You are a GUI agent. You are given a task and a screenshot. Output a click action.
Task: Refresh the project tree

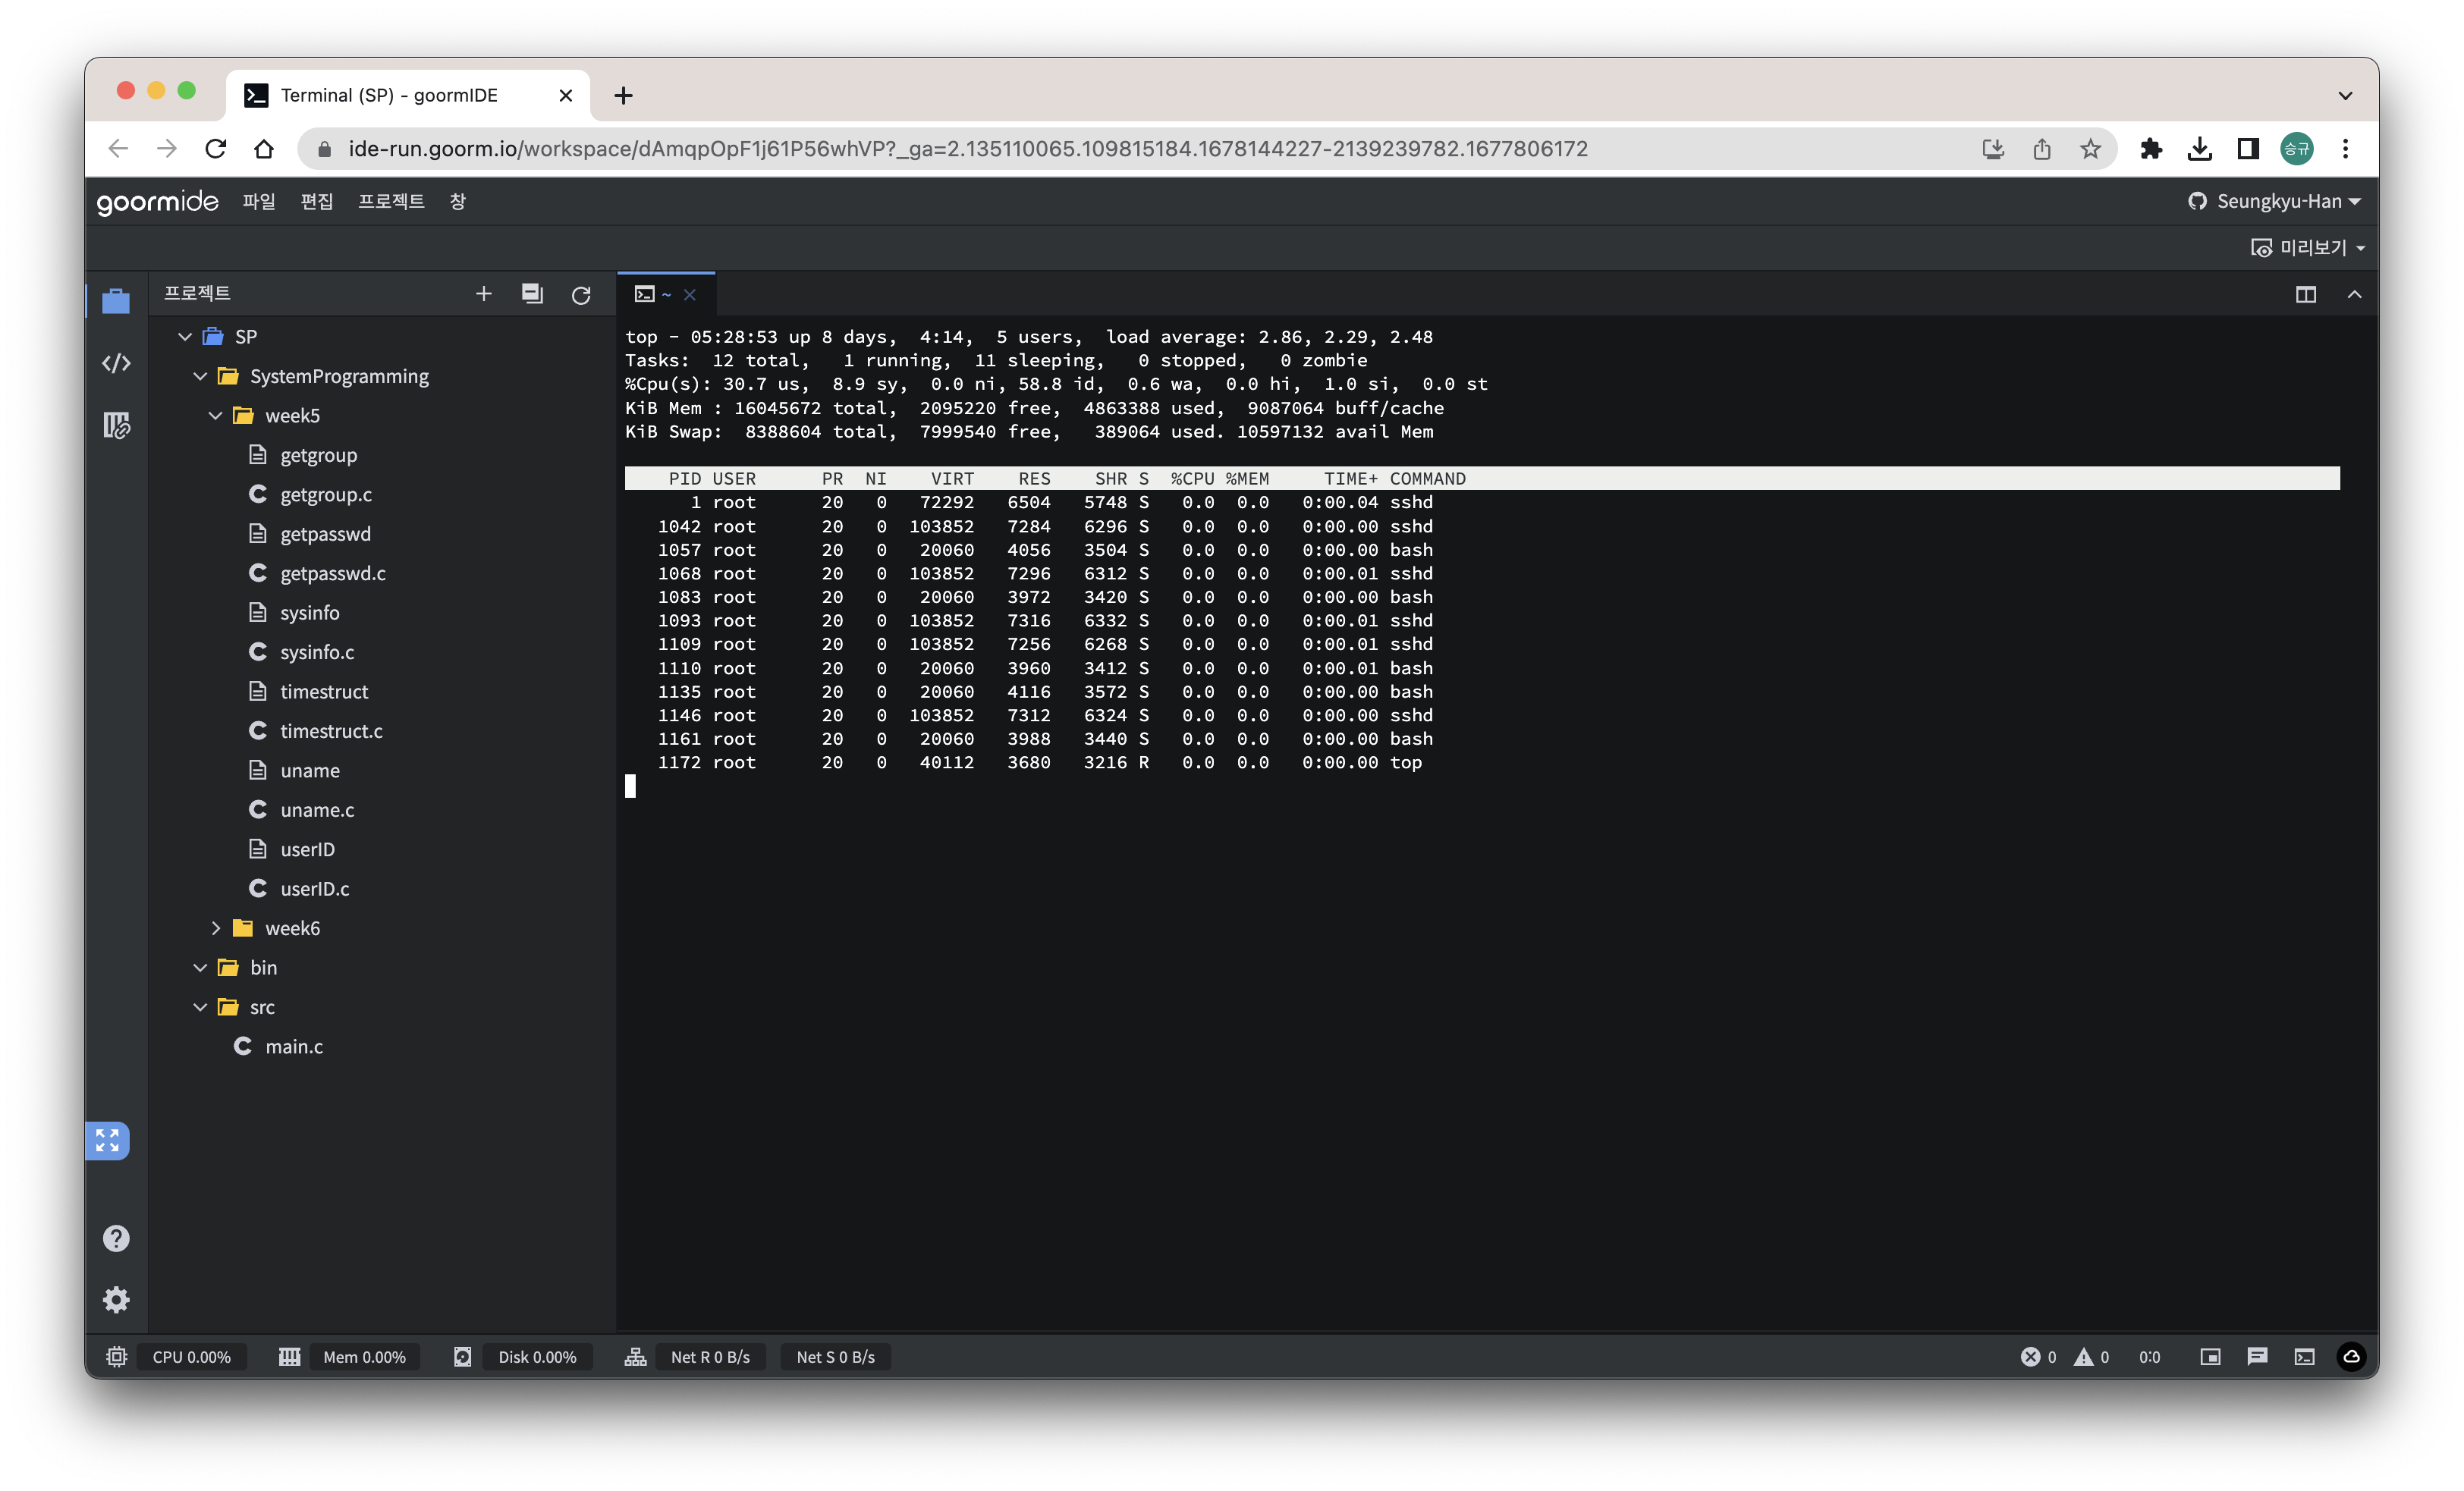(581, 295)
